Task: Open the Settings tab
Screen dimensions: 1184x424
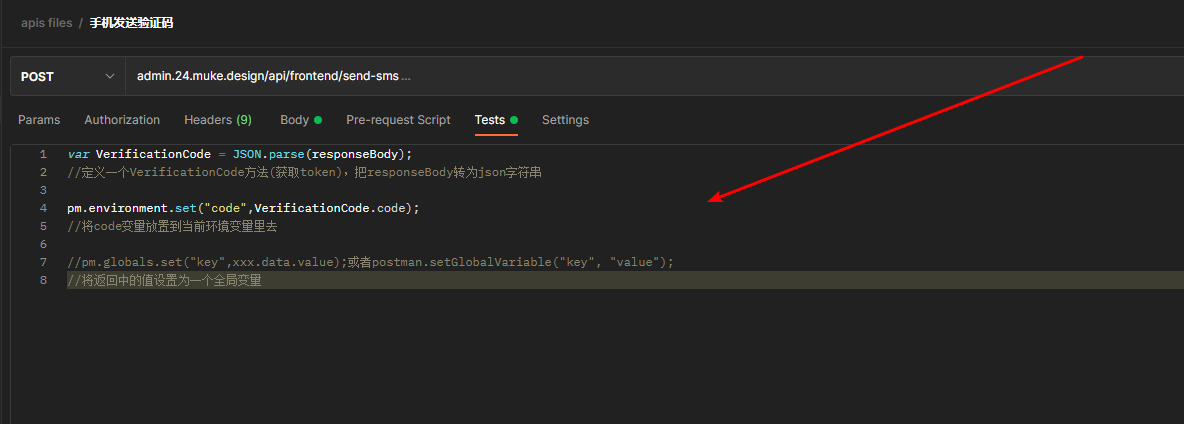Action: [566, 120]
